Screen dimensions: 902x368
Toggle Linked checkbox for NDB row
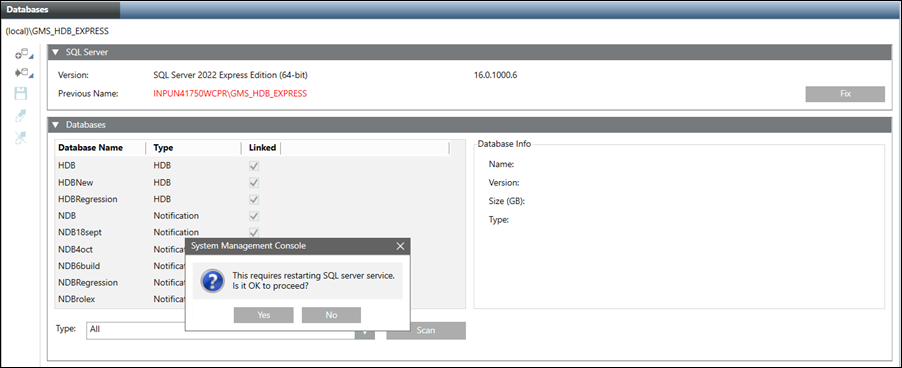coord(254,216)
